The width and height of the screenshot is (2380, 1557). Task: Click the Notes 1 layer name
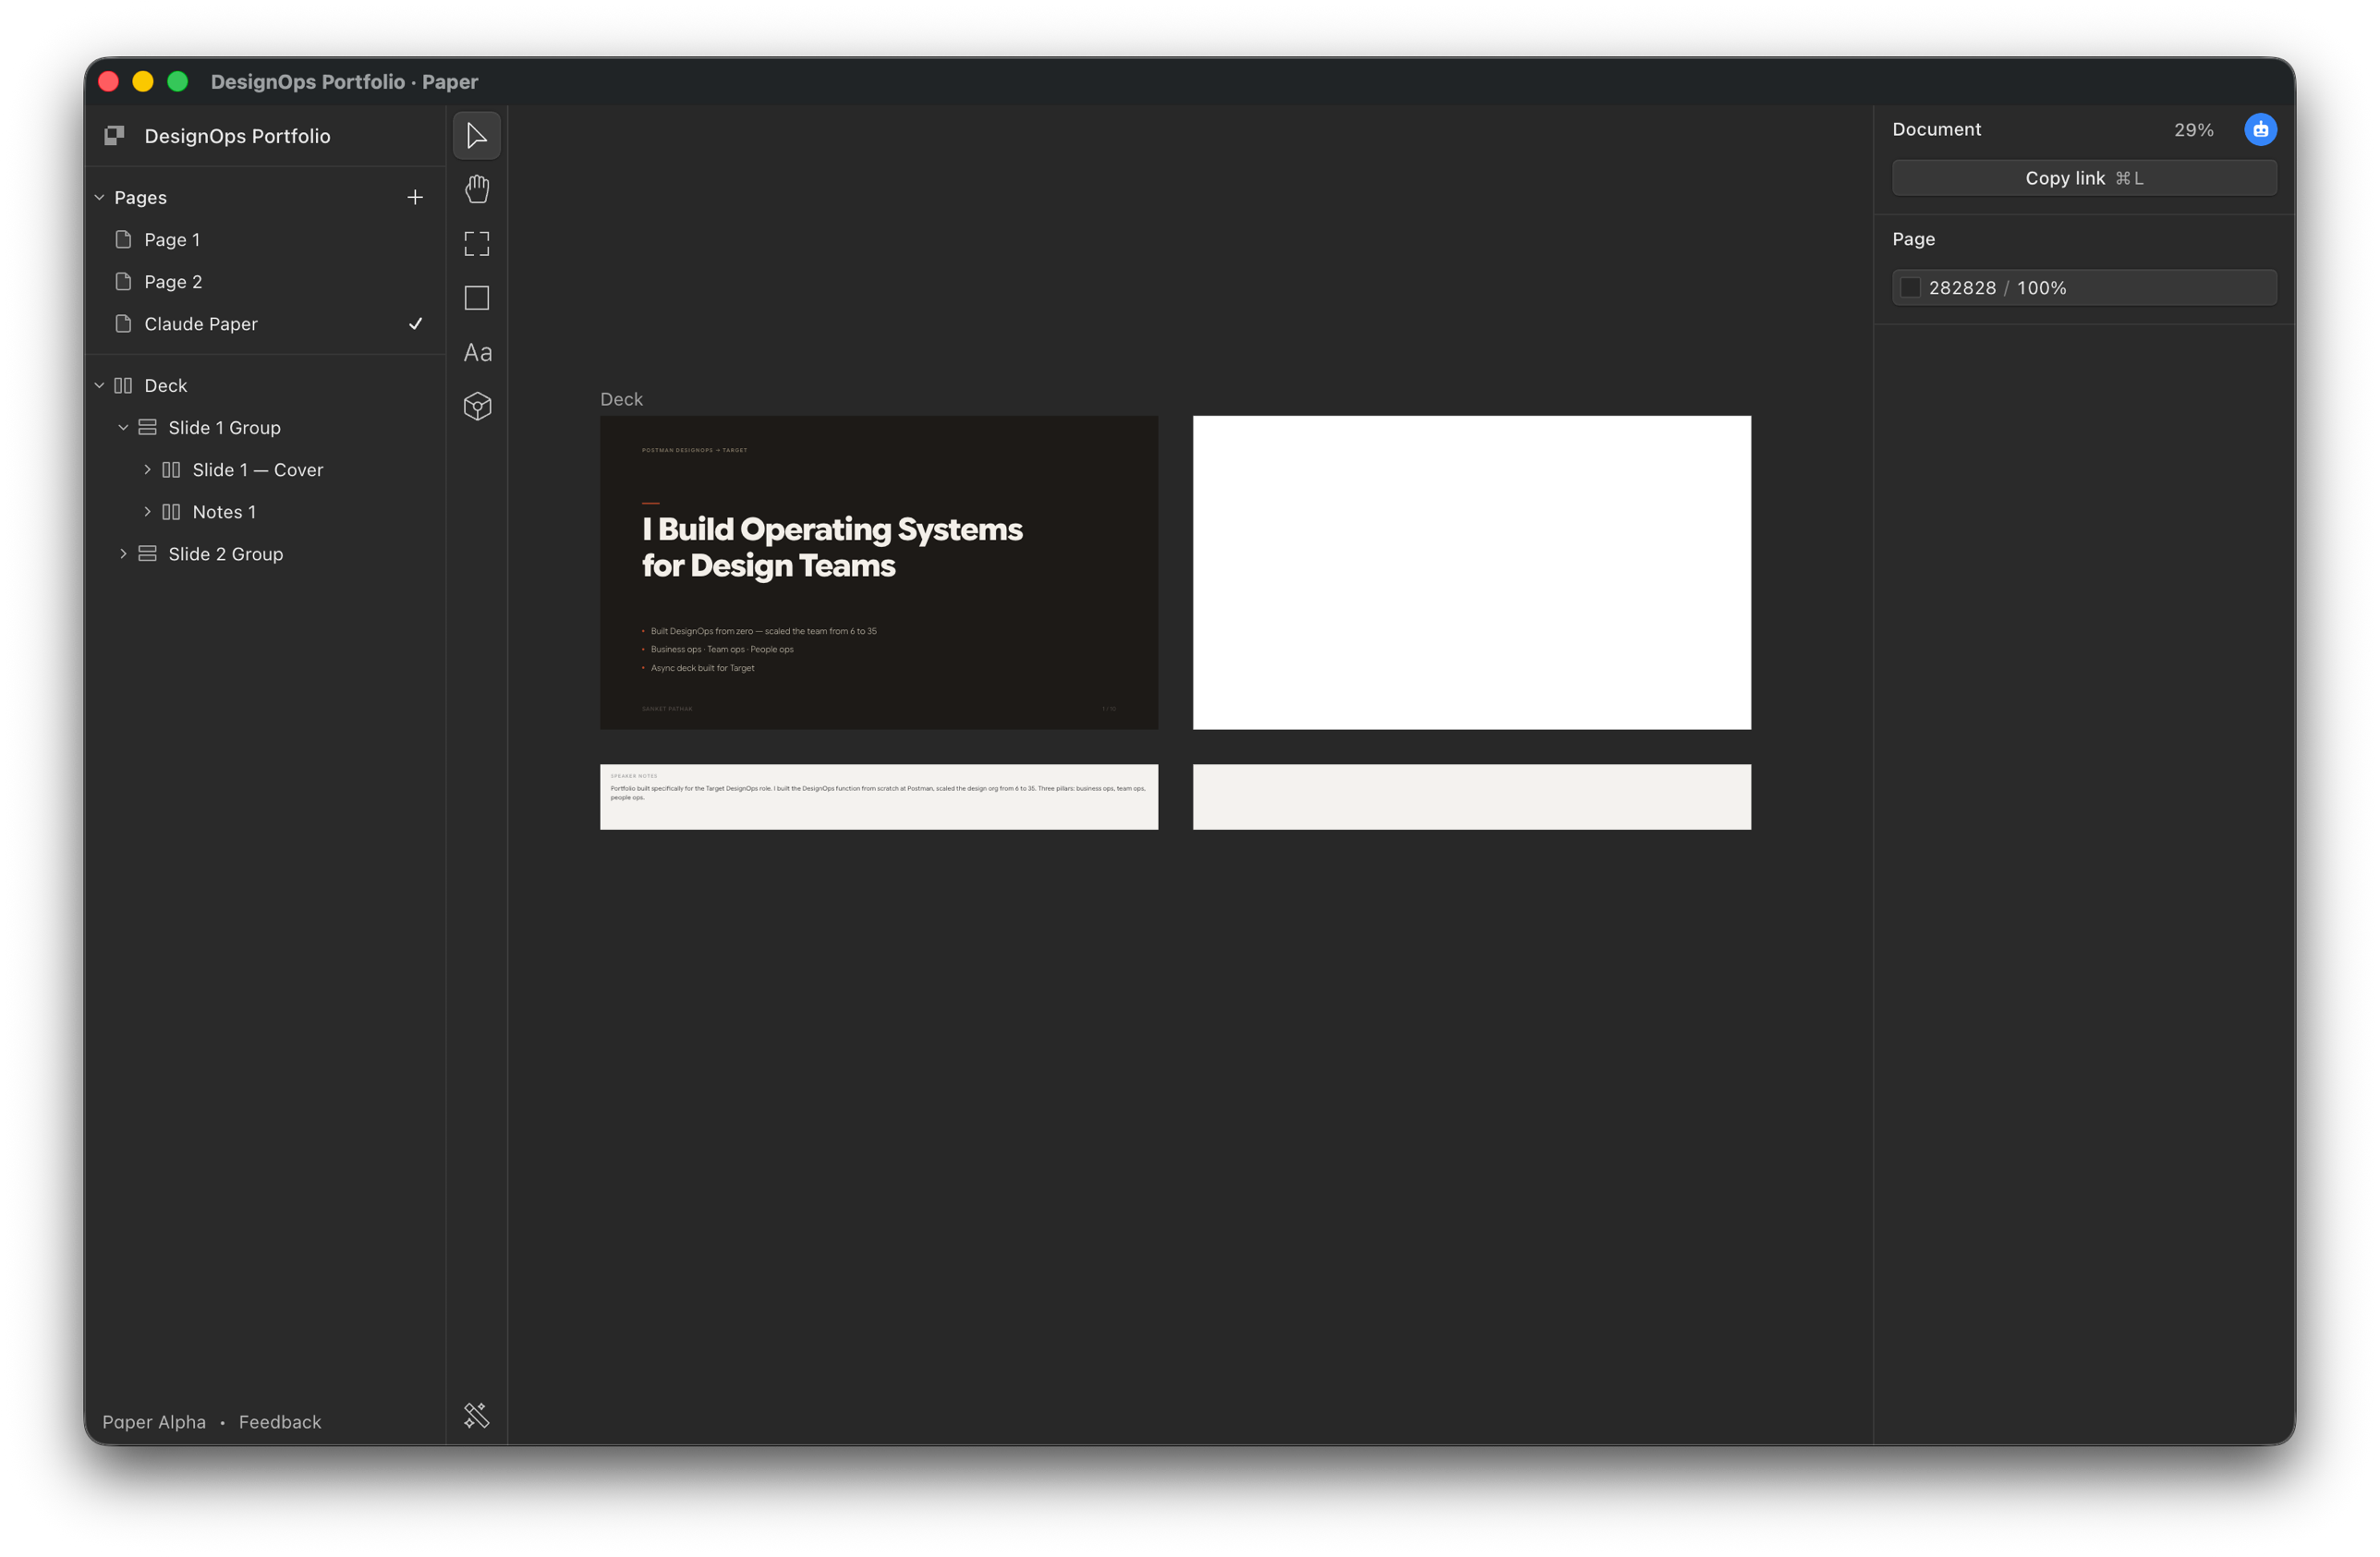(224, 512)
